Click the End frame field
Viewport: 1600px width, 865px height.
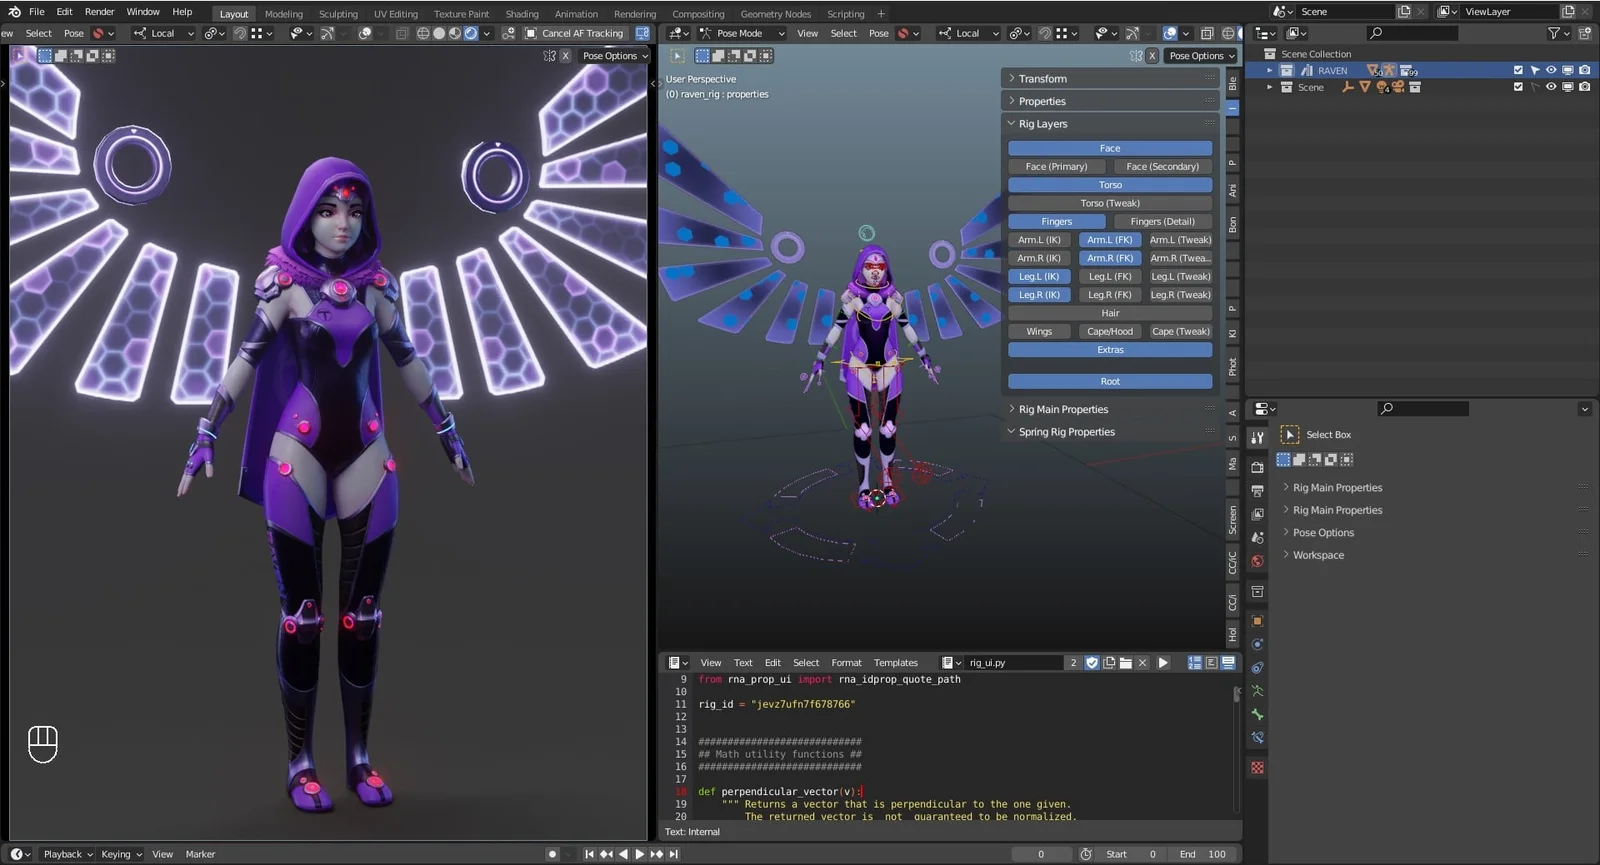pos(1204,854)
